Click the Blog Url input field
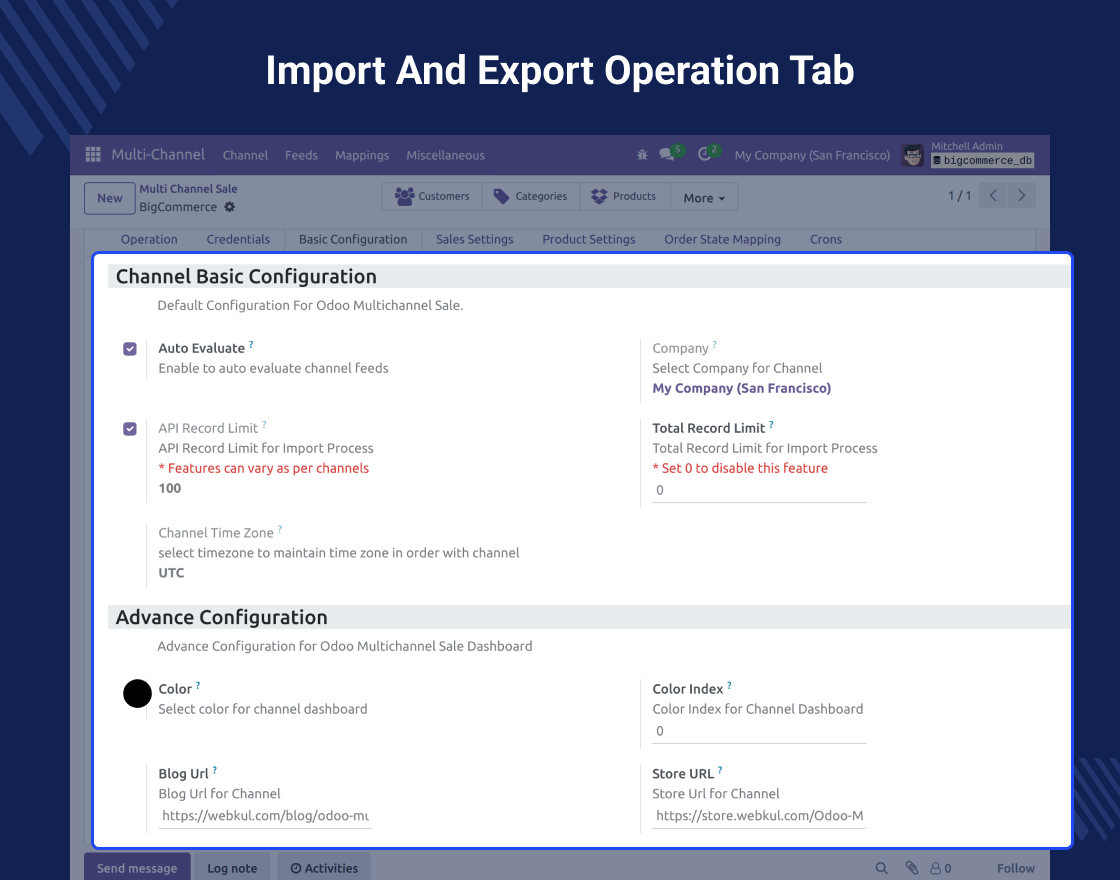This screenshot has width=1120, height=880. [265, 816]
